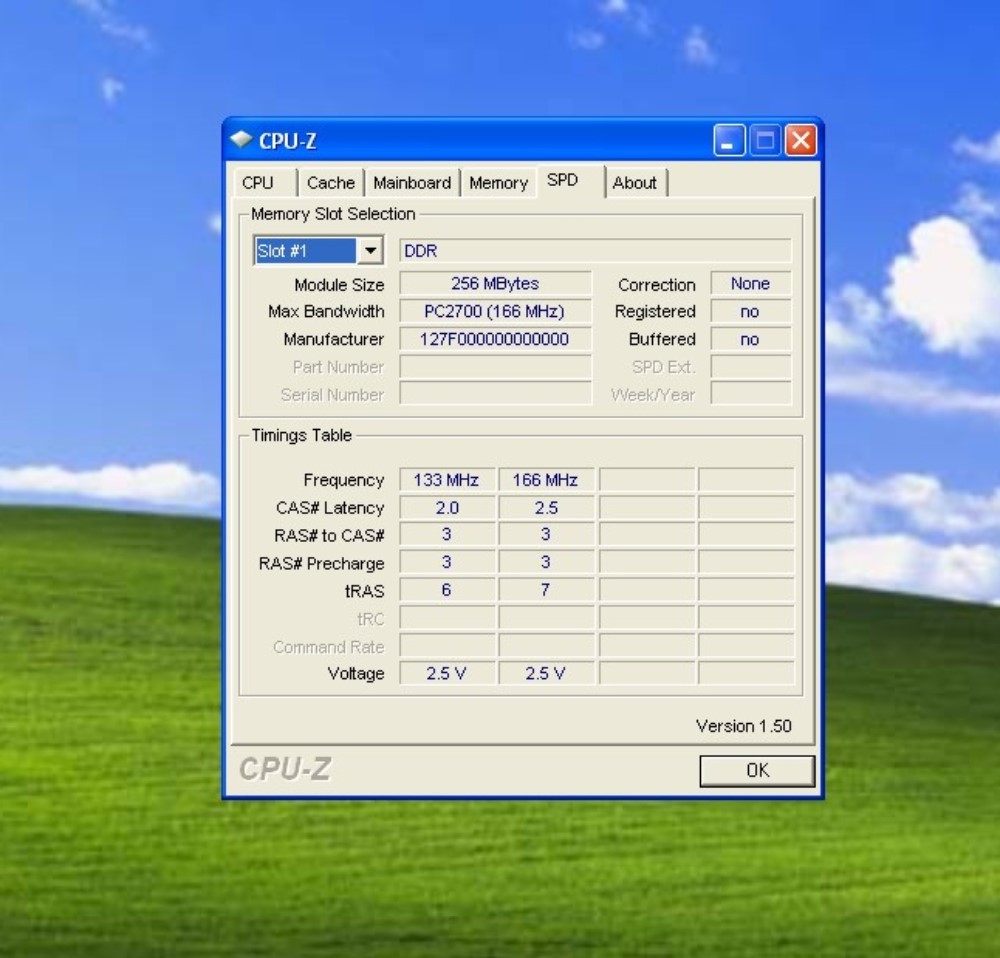Click the RAS# to CAS# label

pos(329,535)
